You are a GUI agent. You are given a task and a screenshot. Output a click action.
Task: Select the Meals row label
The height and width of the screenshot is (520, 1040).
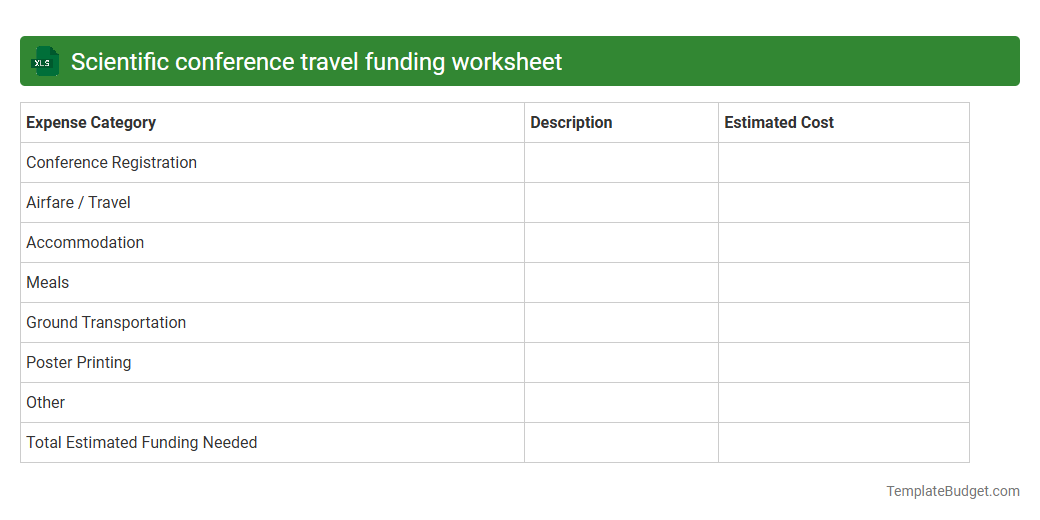pyautogui.click(x=48, y=283)
